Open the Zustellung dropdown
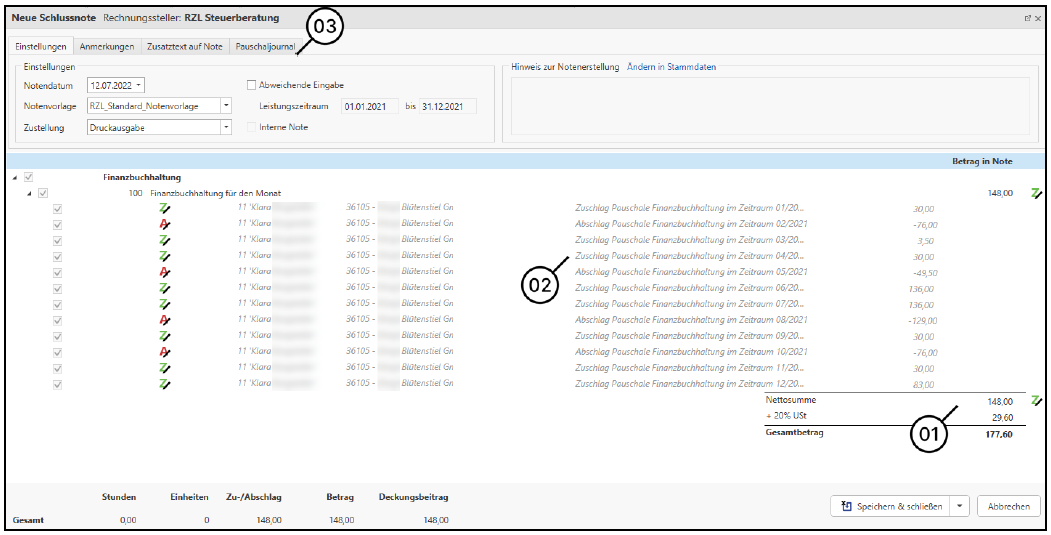Image resolution: width=1051 pixels, height=535 pixels. click(x=226, y=127)
